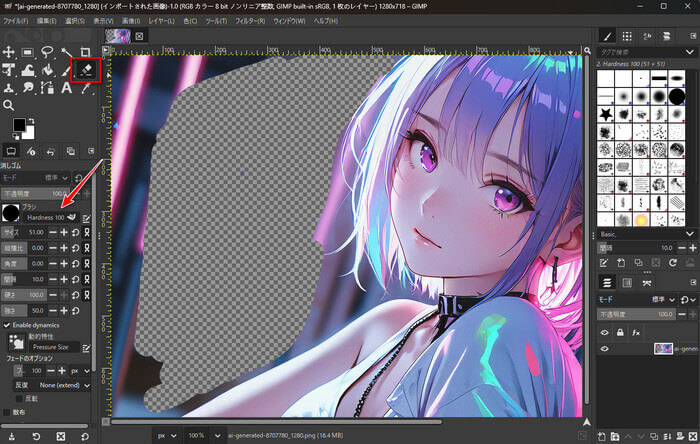
Task: Toggle the 間隔 link-to-brush button
Action: click(x=87, y=279)
